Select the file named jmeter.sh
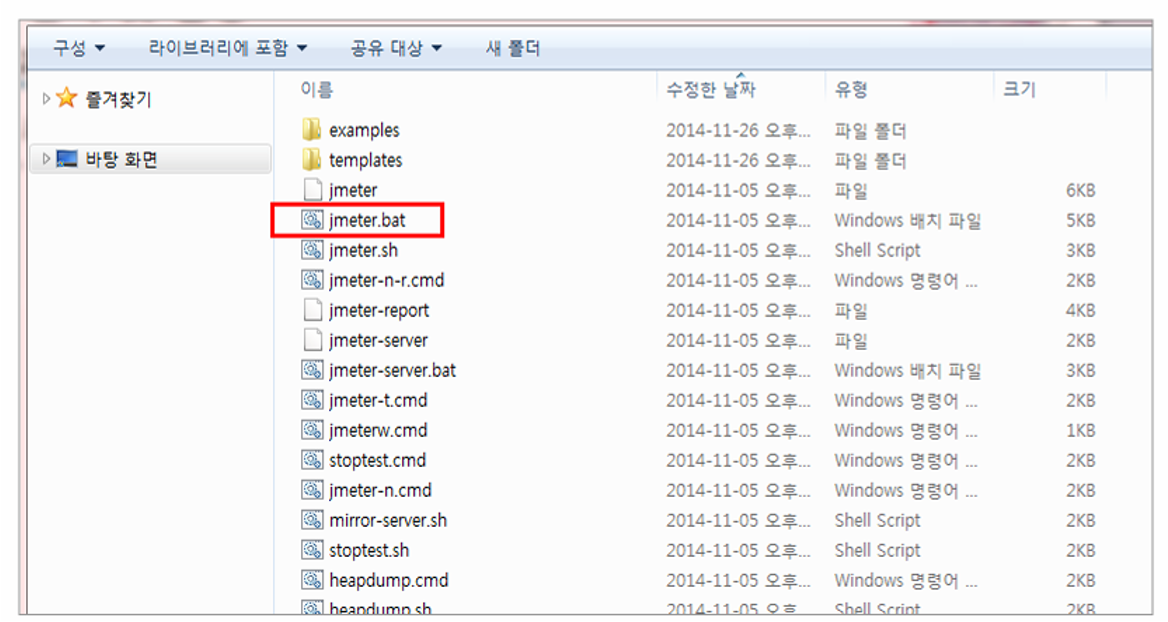The height and width of the screenshot is (622, 1168). (364, 250)
